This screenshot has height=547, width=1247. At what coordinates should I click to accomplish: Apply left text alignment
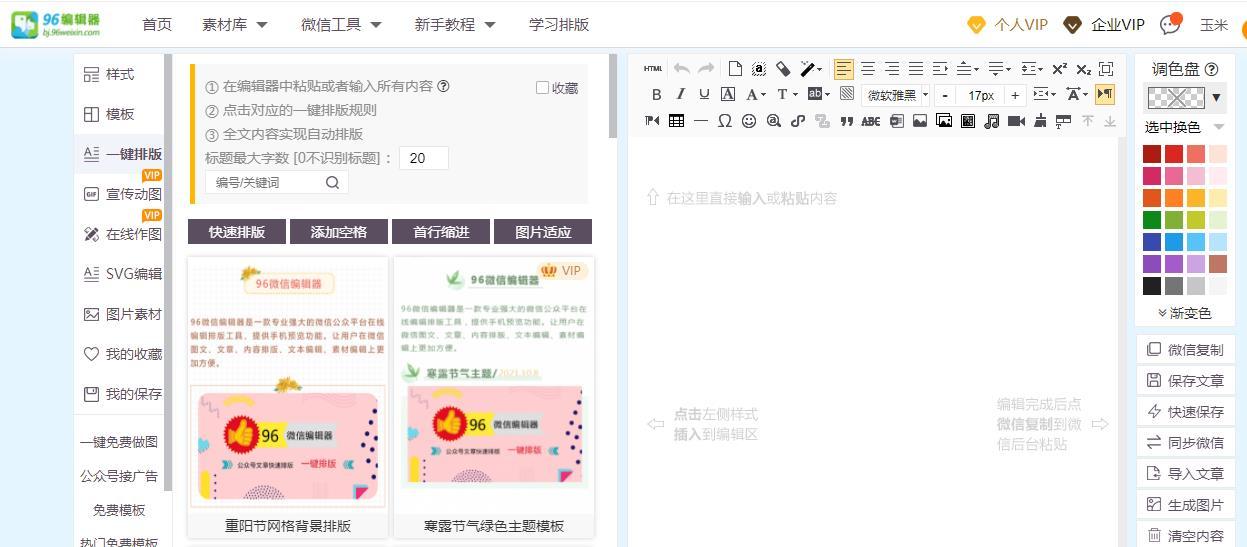(844, 69)
